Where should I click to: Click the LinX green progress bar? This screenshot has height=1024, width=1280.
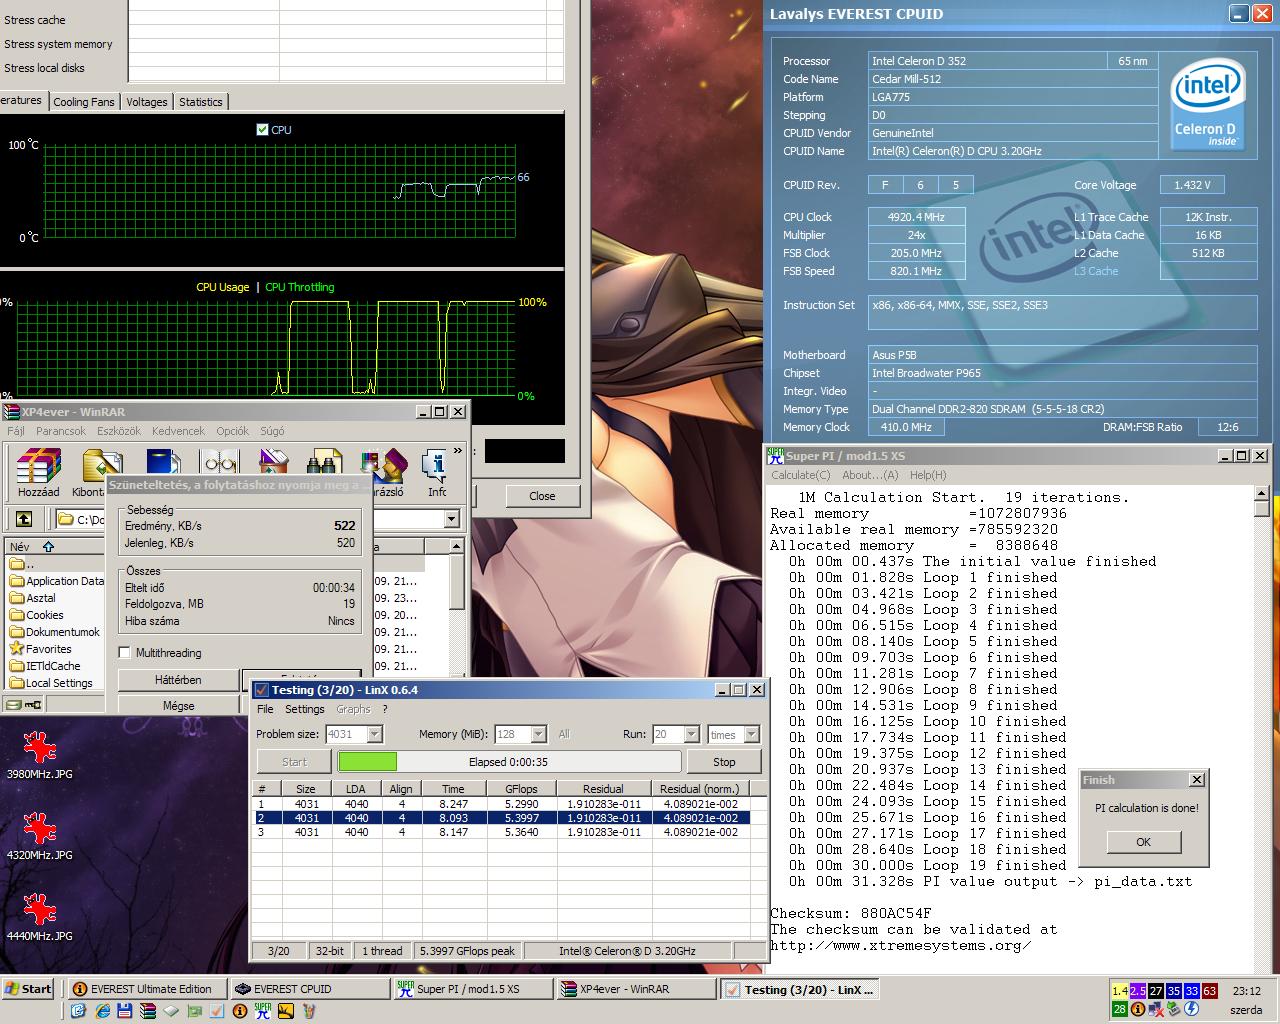click(368, 762)
